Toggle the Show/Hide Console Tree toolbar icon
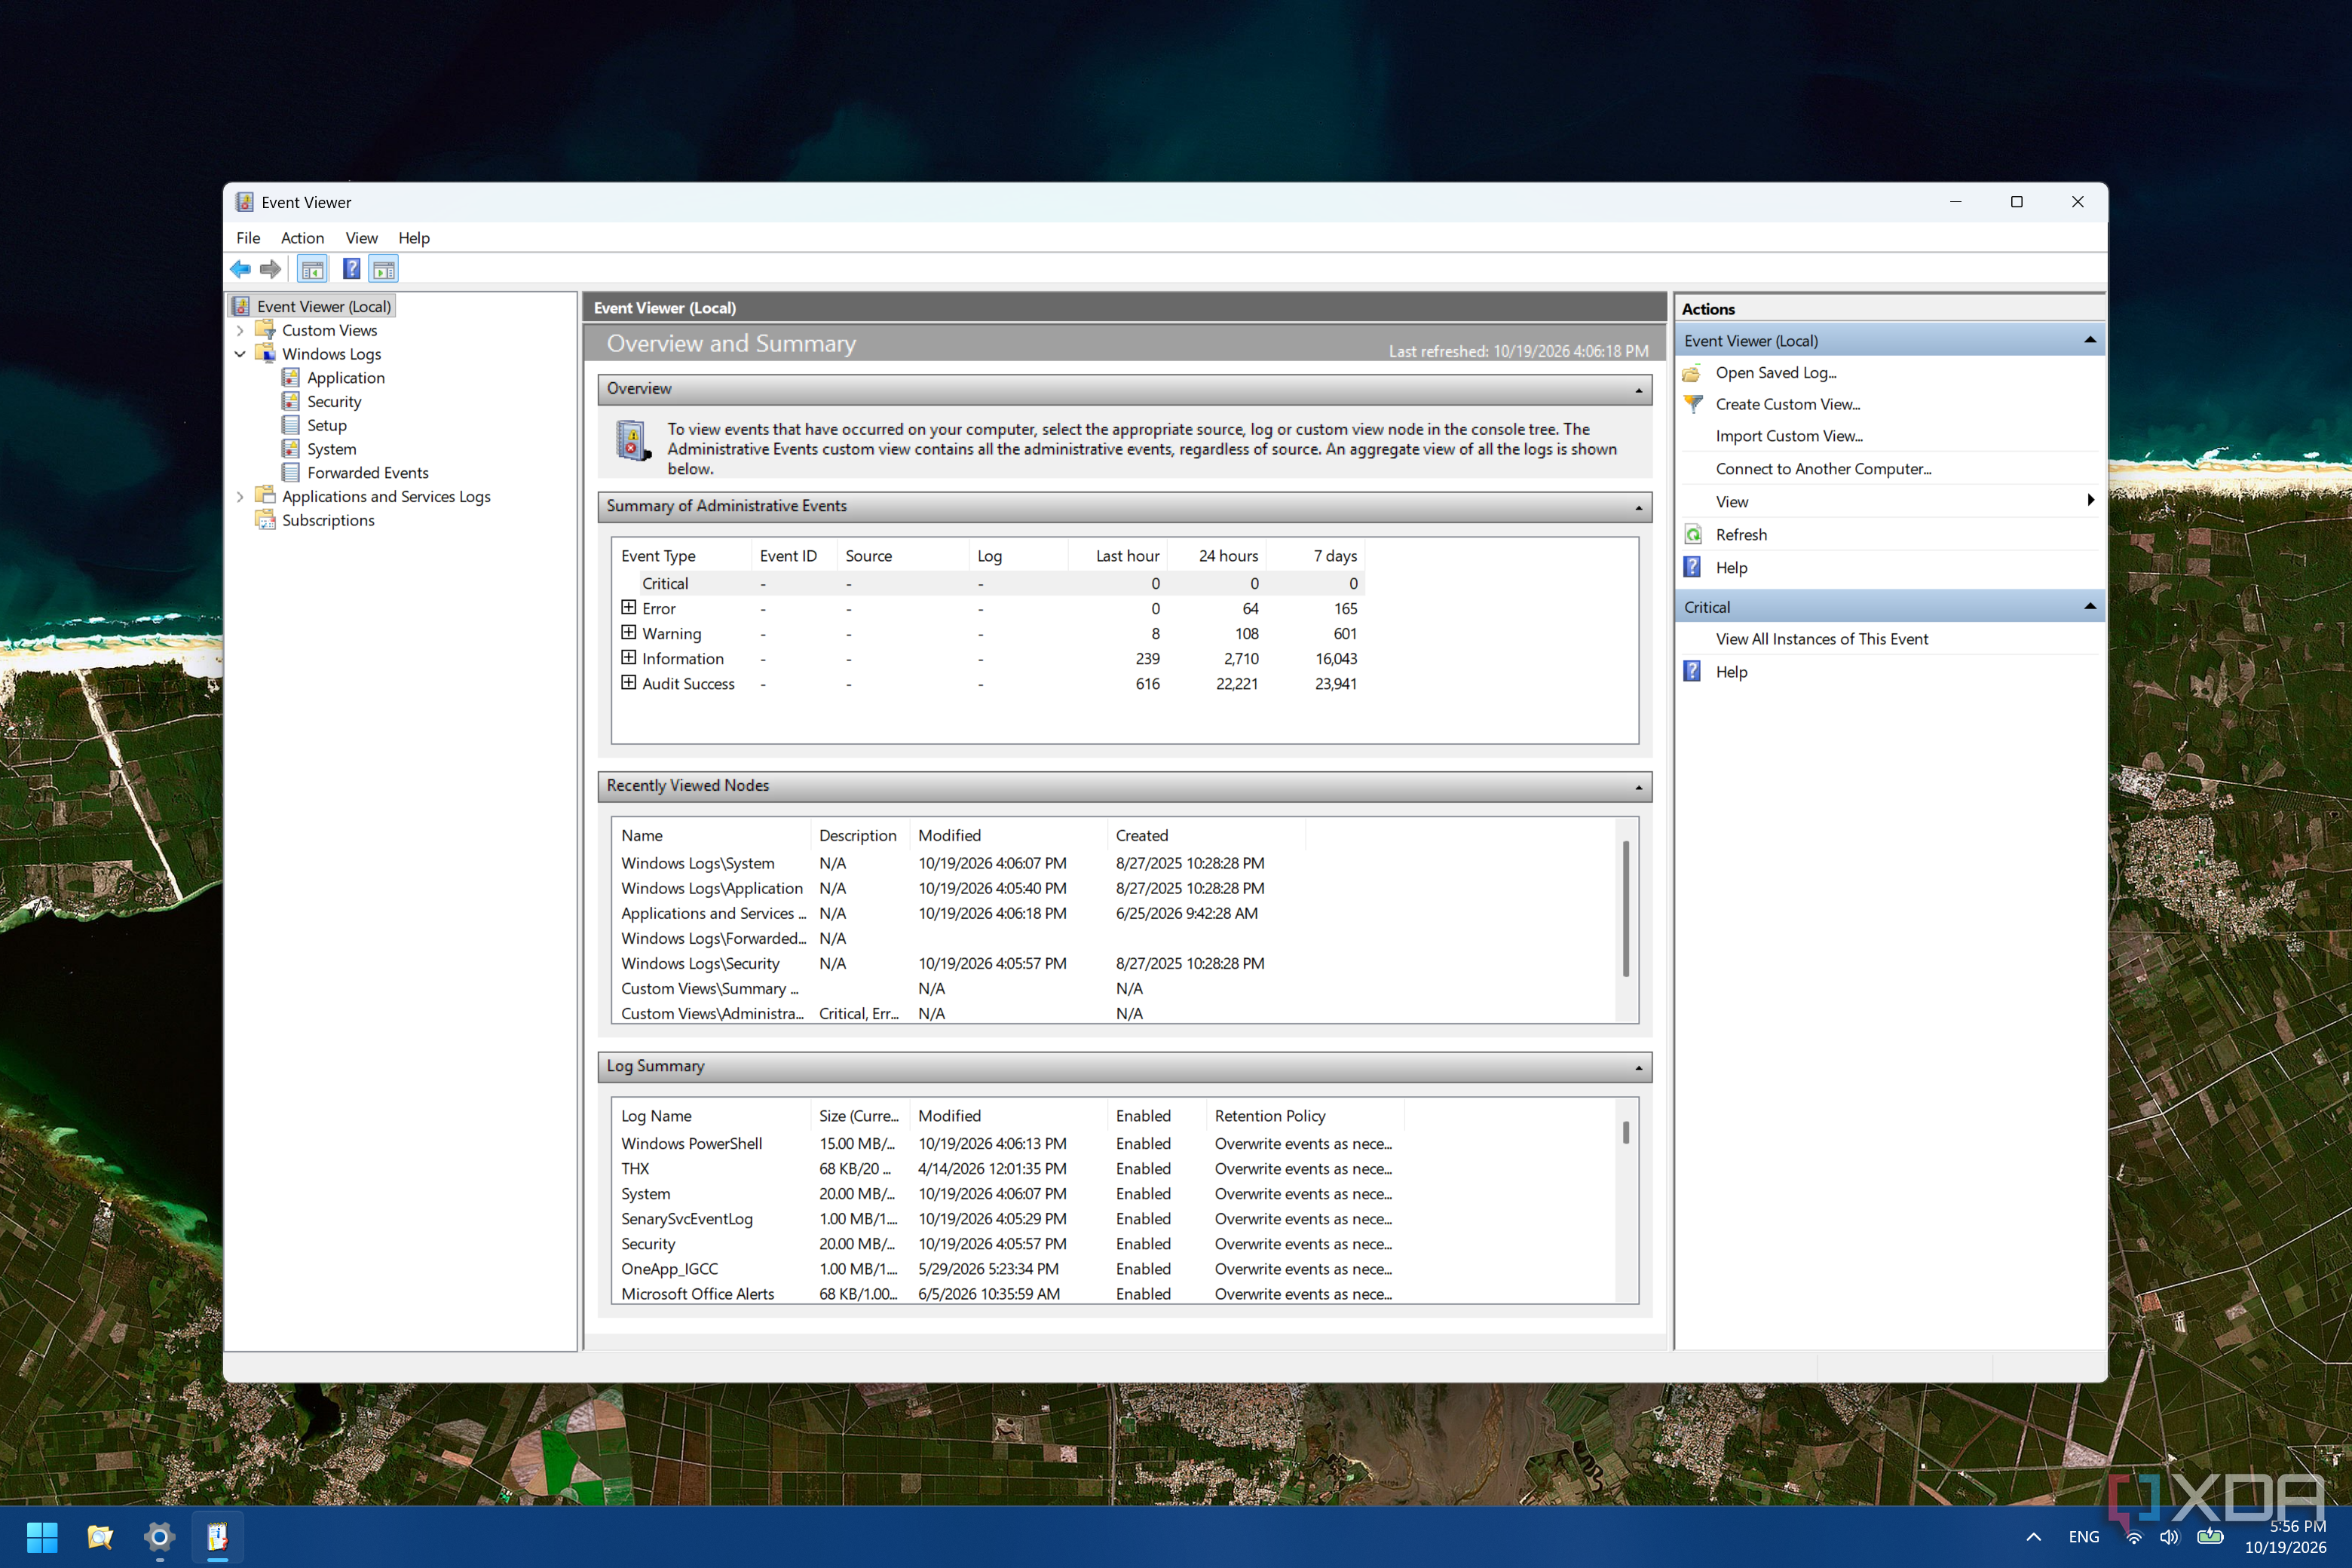The image size is (2352, 1568). (x=312, y=269)
